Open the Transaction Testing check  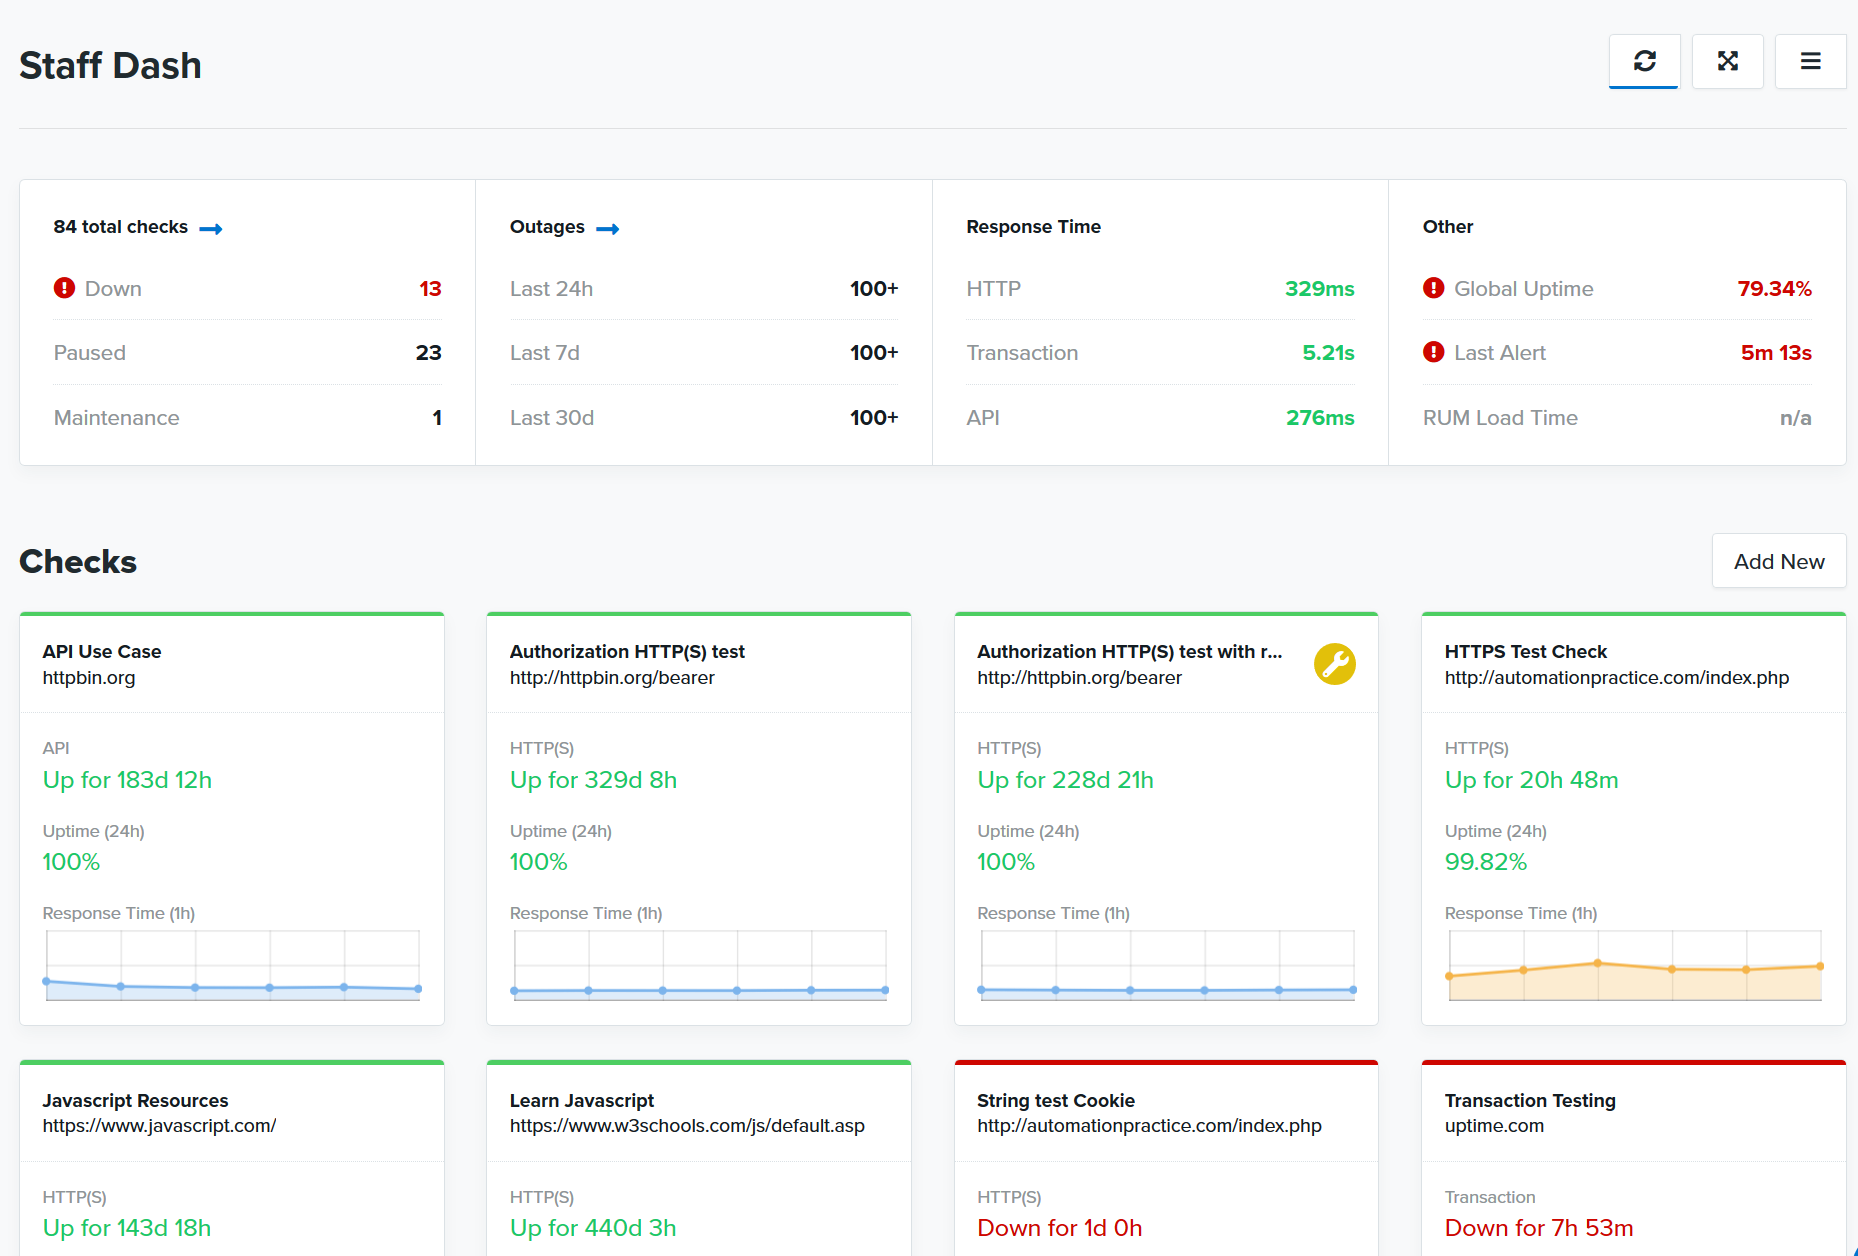(x=1529, y=1101)
